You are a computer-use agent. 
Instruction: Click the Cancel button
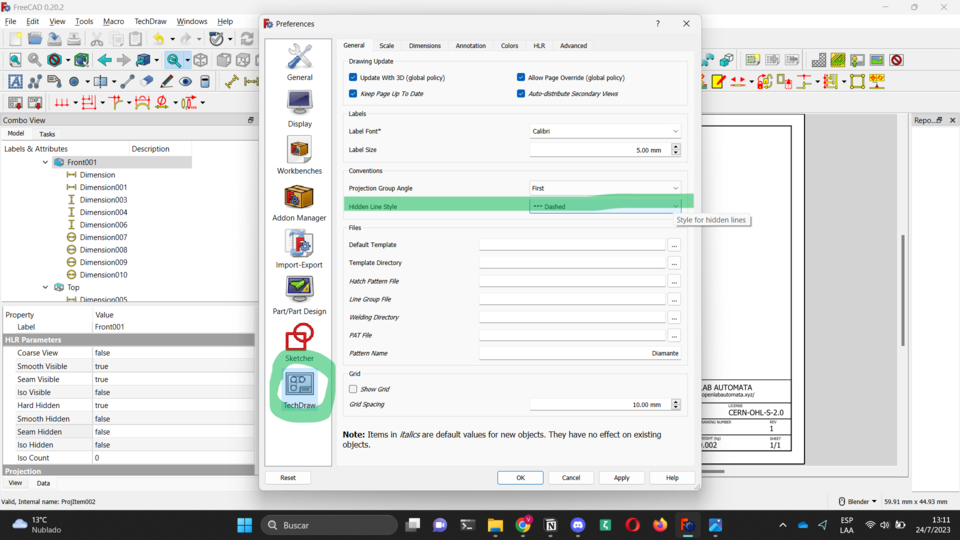tap(571, 478)
